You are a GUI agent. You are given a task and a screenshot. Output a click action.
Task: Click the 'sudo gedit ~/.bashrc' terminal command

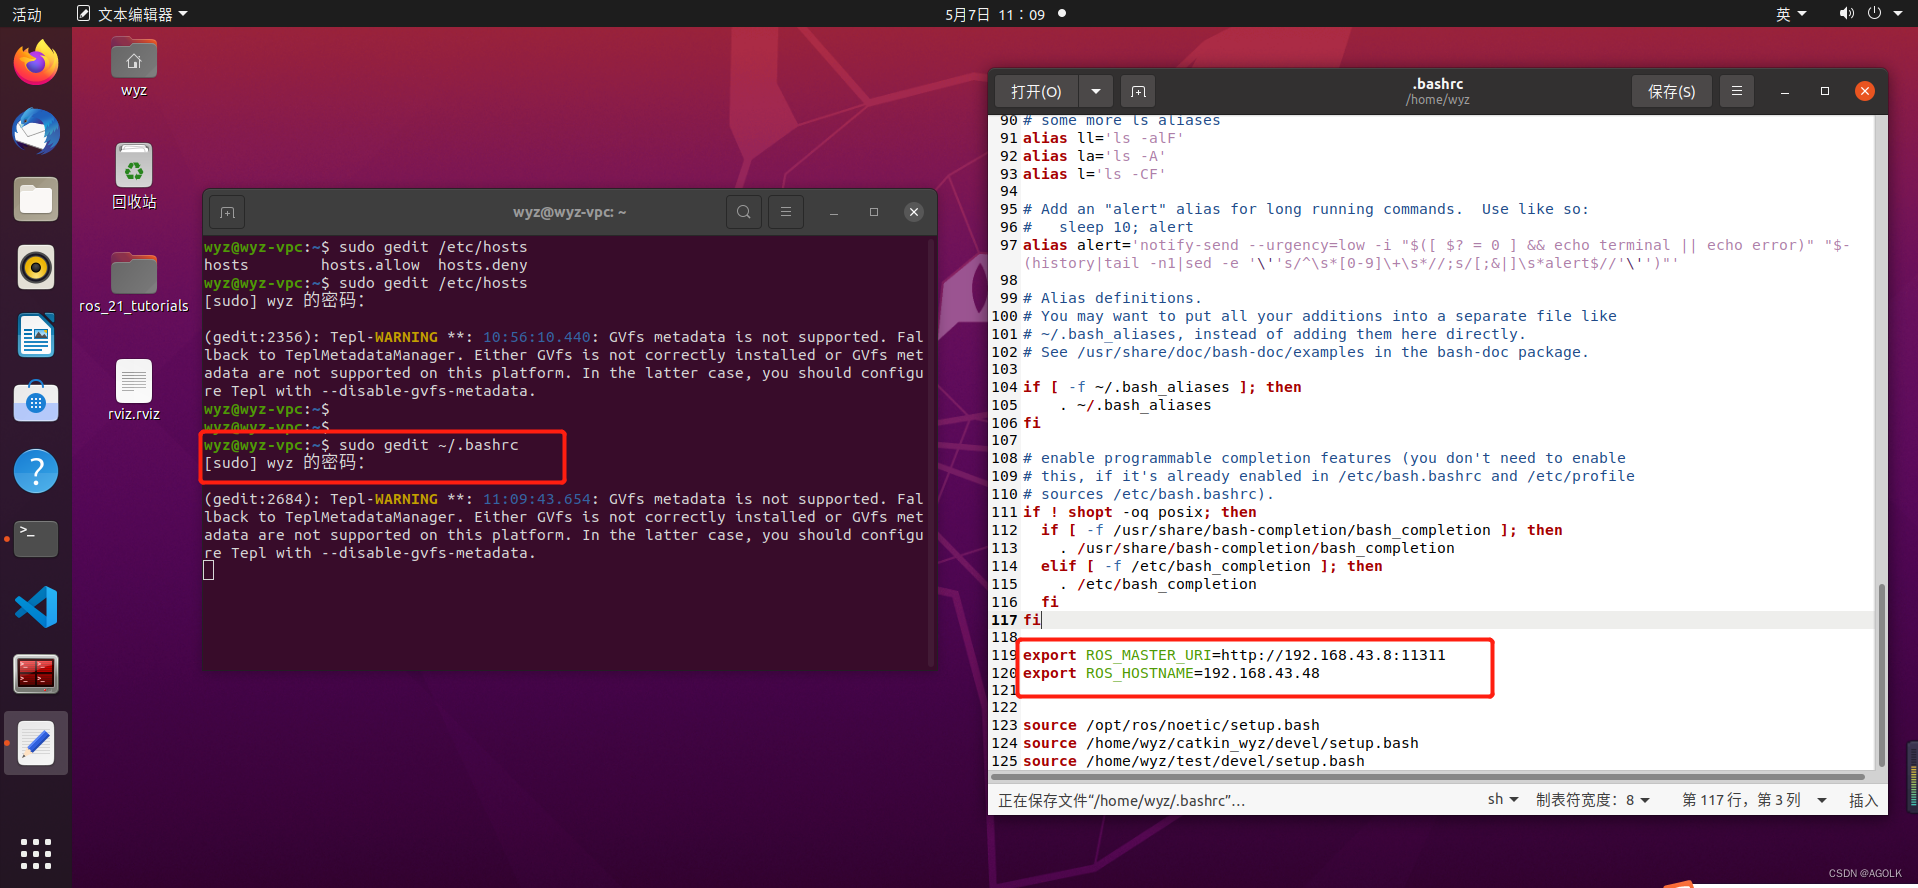[429, 445]
